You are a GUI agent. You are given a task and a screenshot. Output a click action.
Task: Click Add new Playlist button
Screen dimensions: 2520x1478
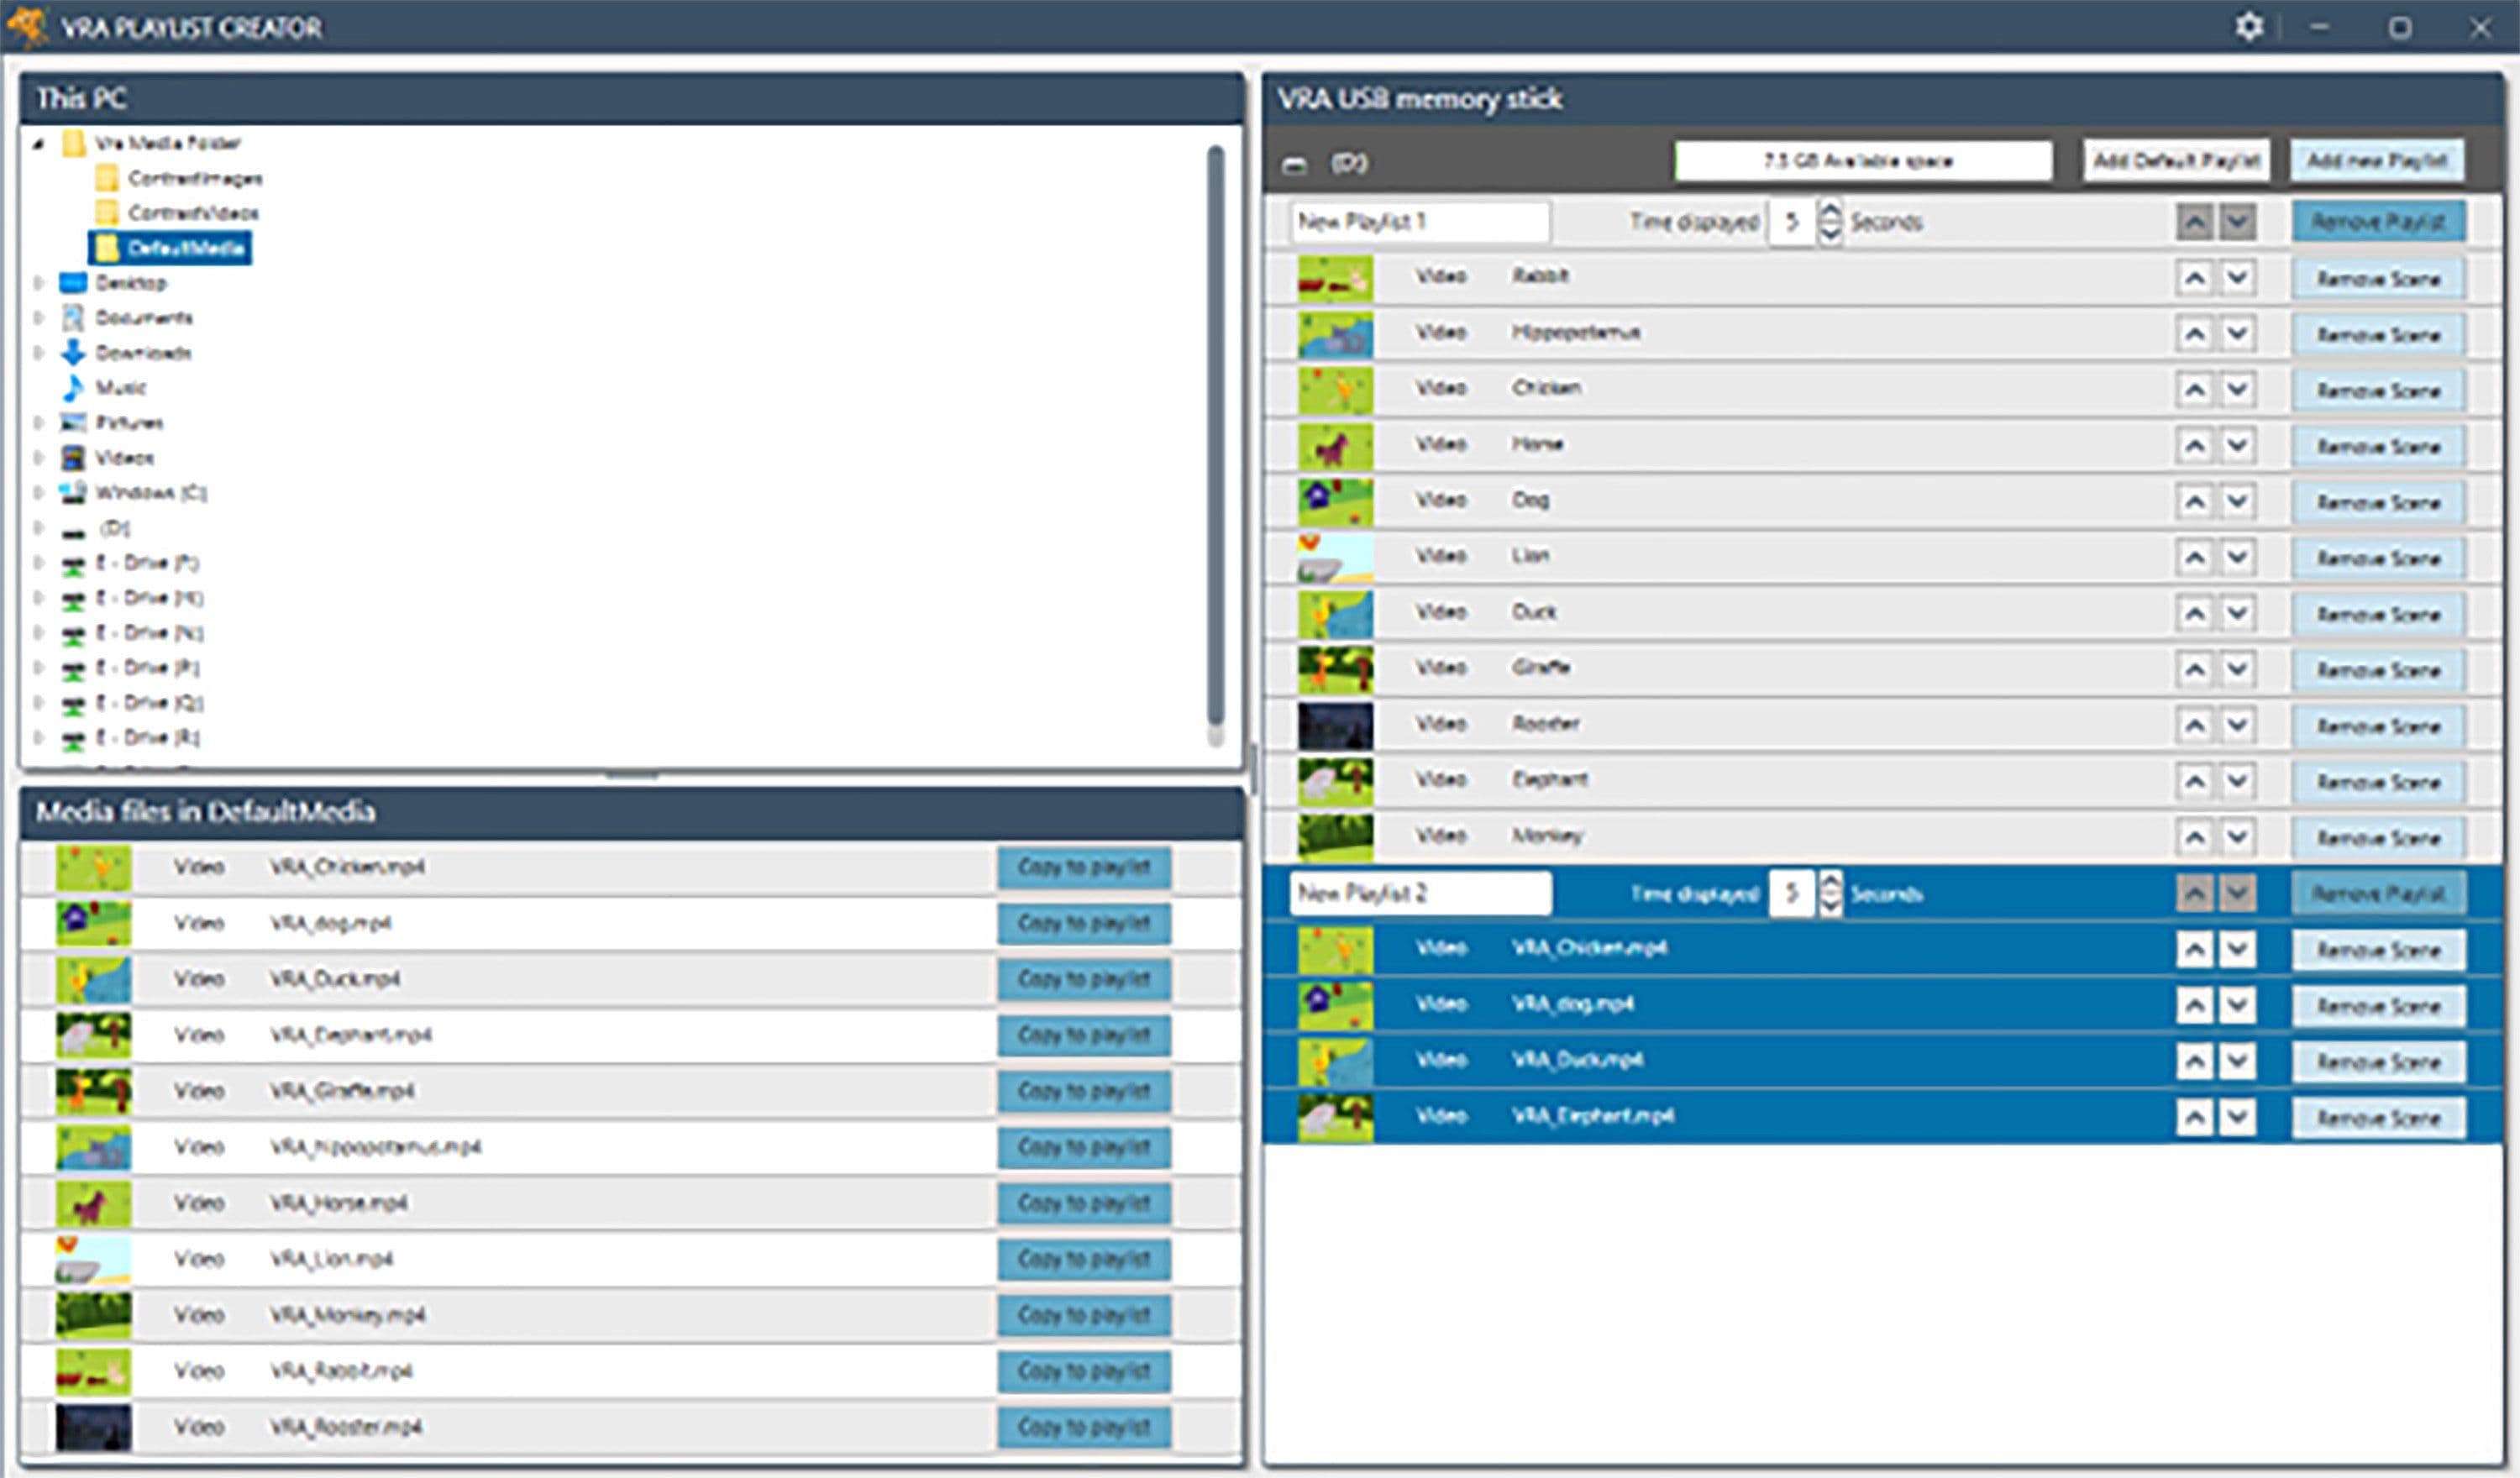click(x=2376, y=161)
